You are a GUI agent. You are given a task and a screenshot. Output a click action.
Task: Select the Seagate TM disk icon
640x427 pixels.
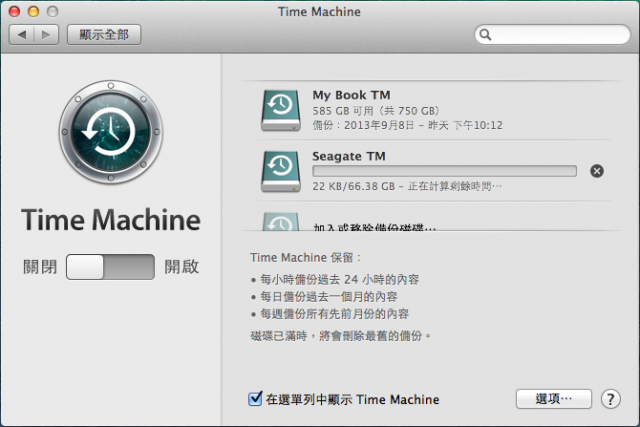click(281, 171)
